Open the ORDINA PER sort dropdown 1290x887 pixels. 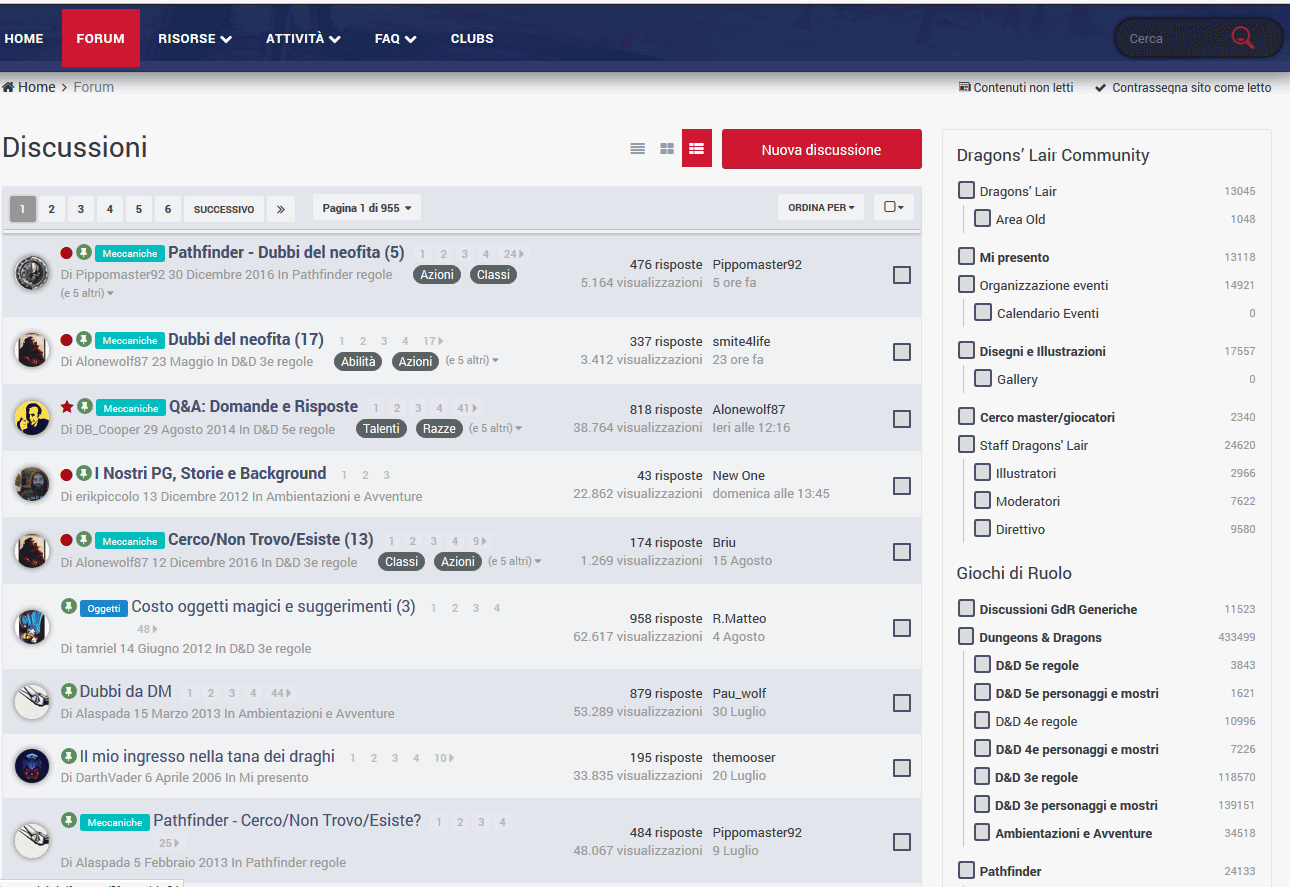820,208
